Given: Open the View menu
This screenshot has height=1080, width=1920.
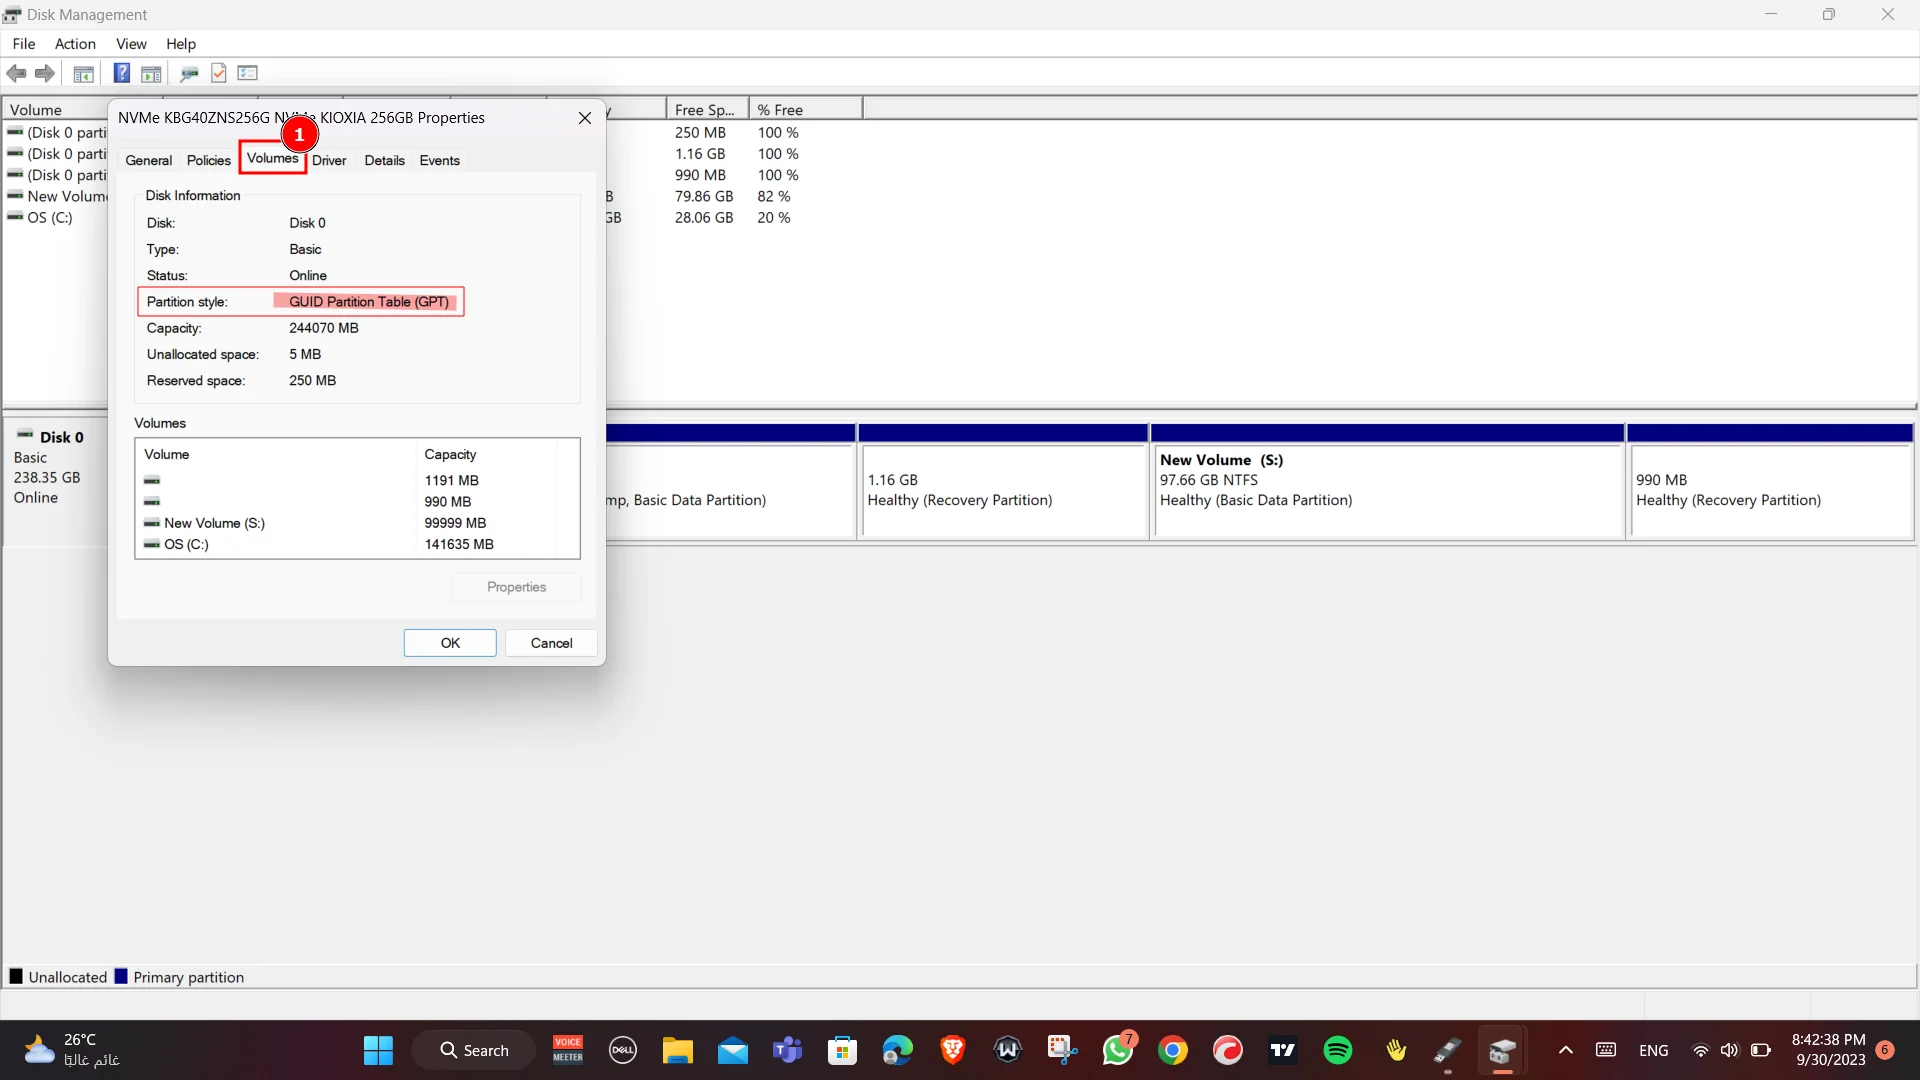Looking at the screenshot, I should point(131,44).
